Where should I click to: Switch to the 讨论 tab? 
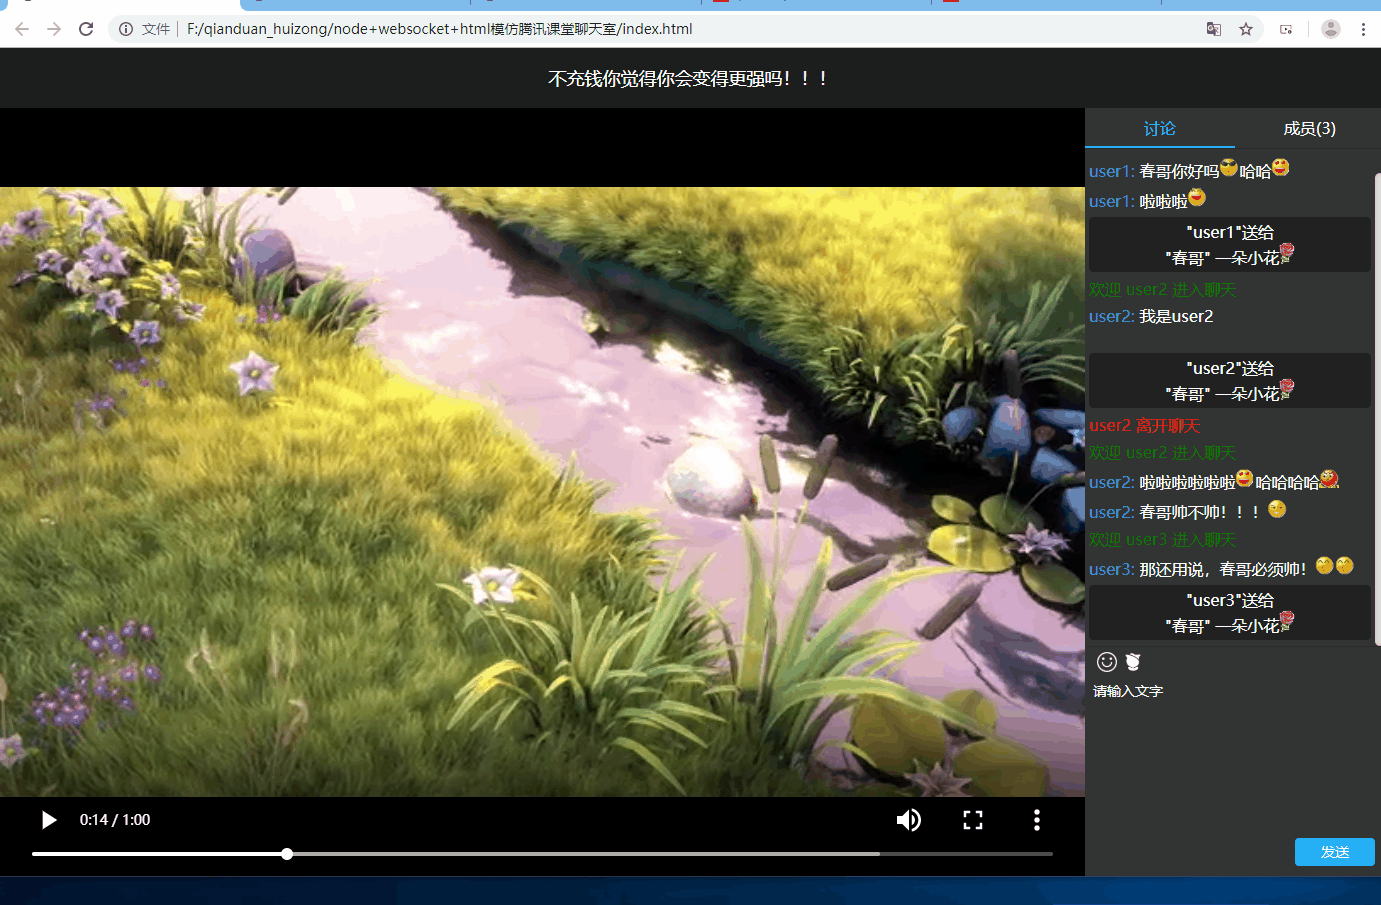1160,128
